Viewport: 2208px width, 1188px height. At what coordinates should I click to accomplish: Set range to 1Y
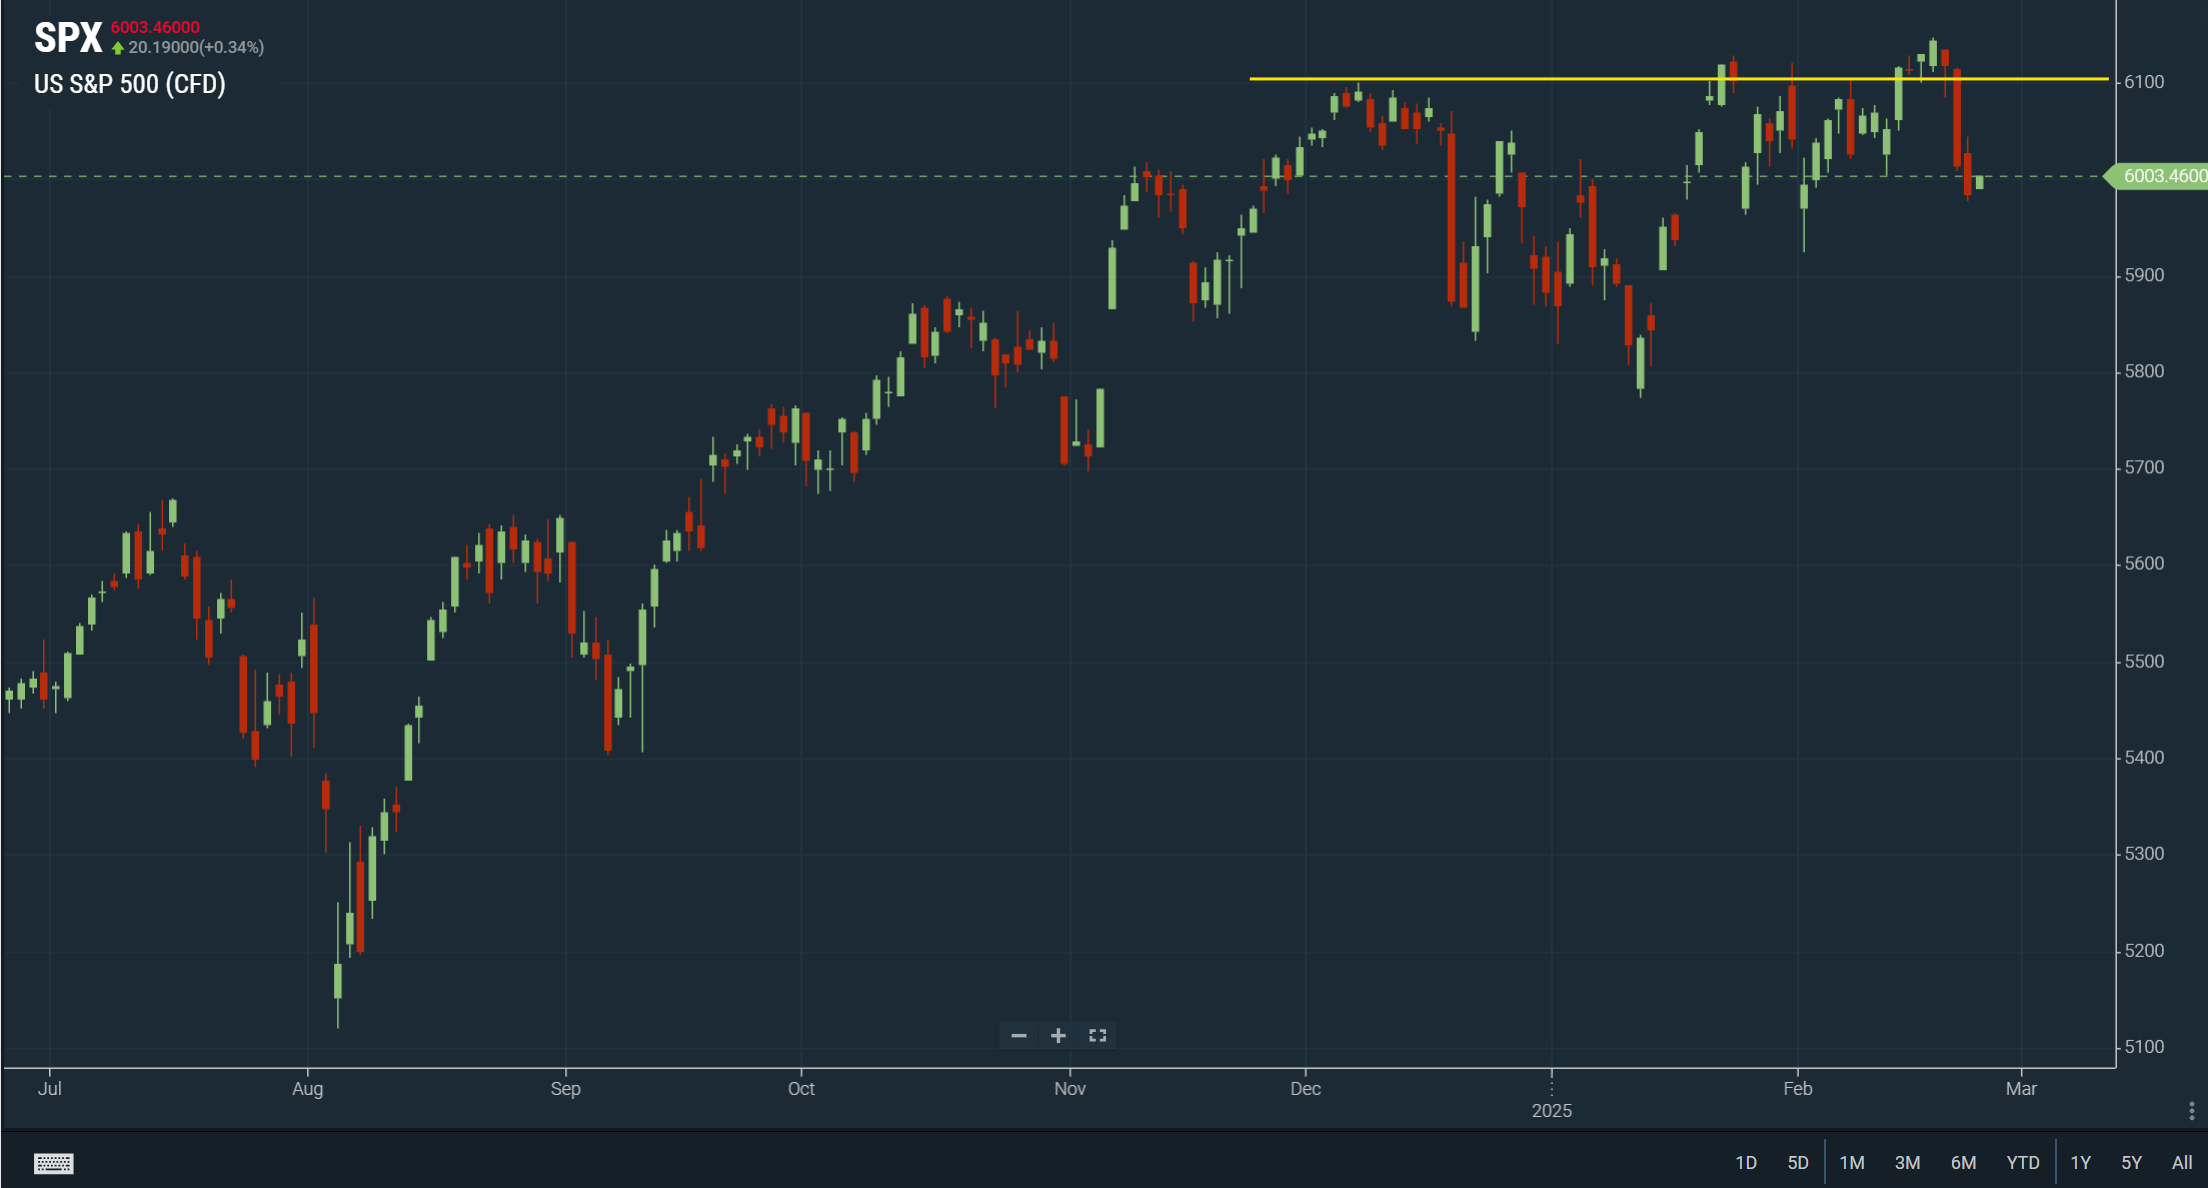[x=2081, y=1162]
